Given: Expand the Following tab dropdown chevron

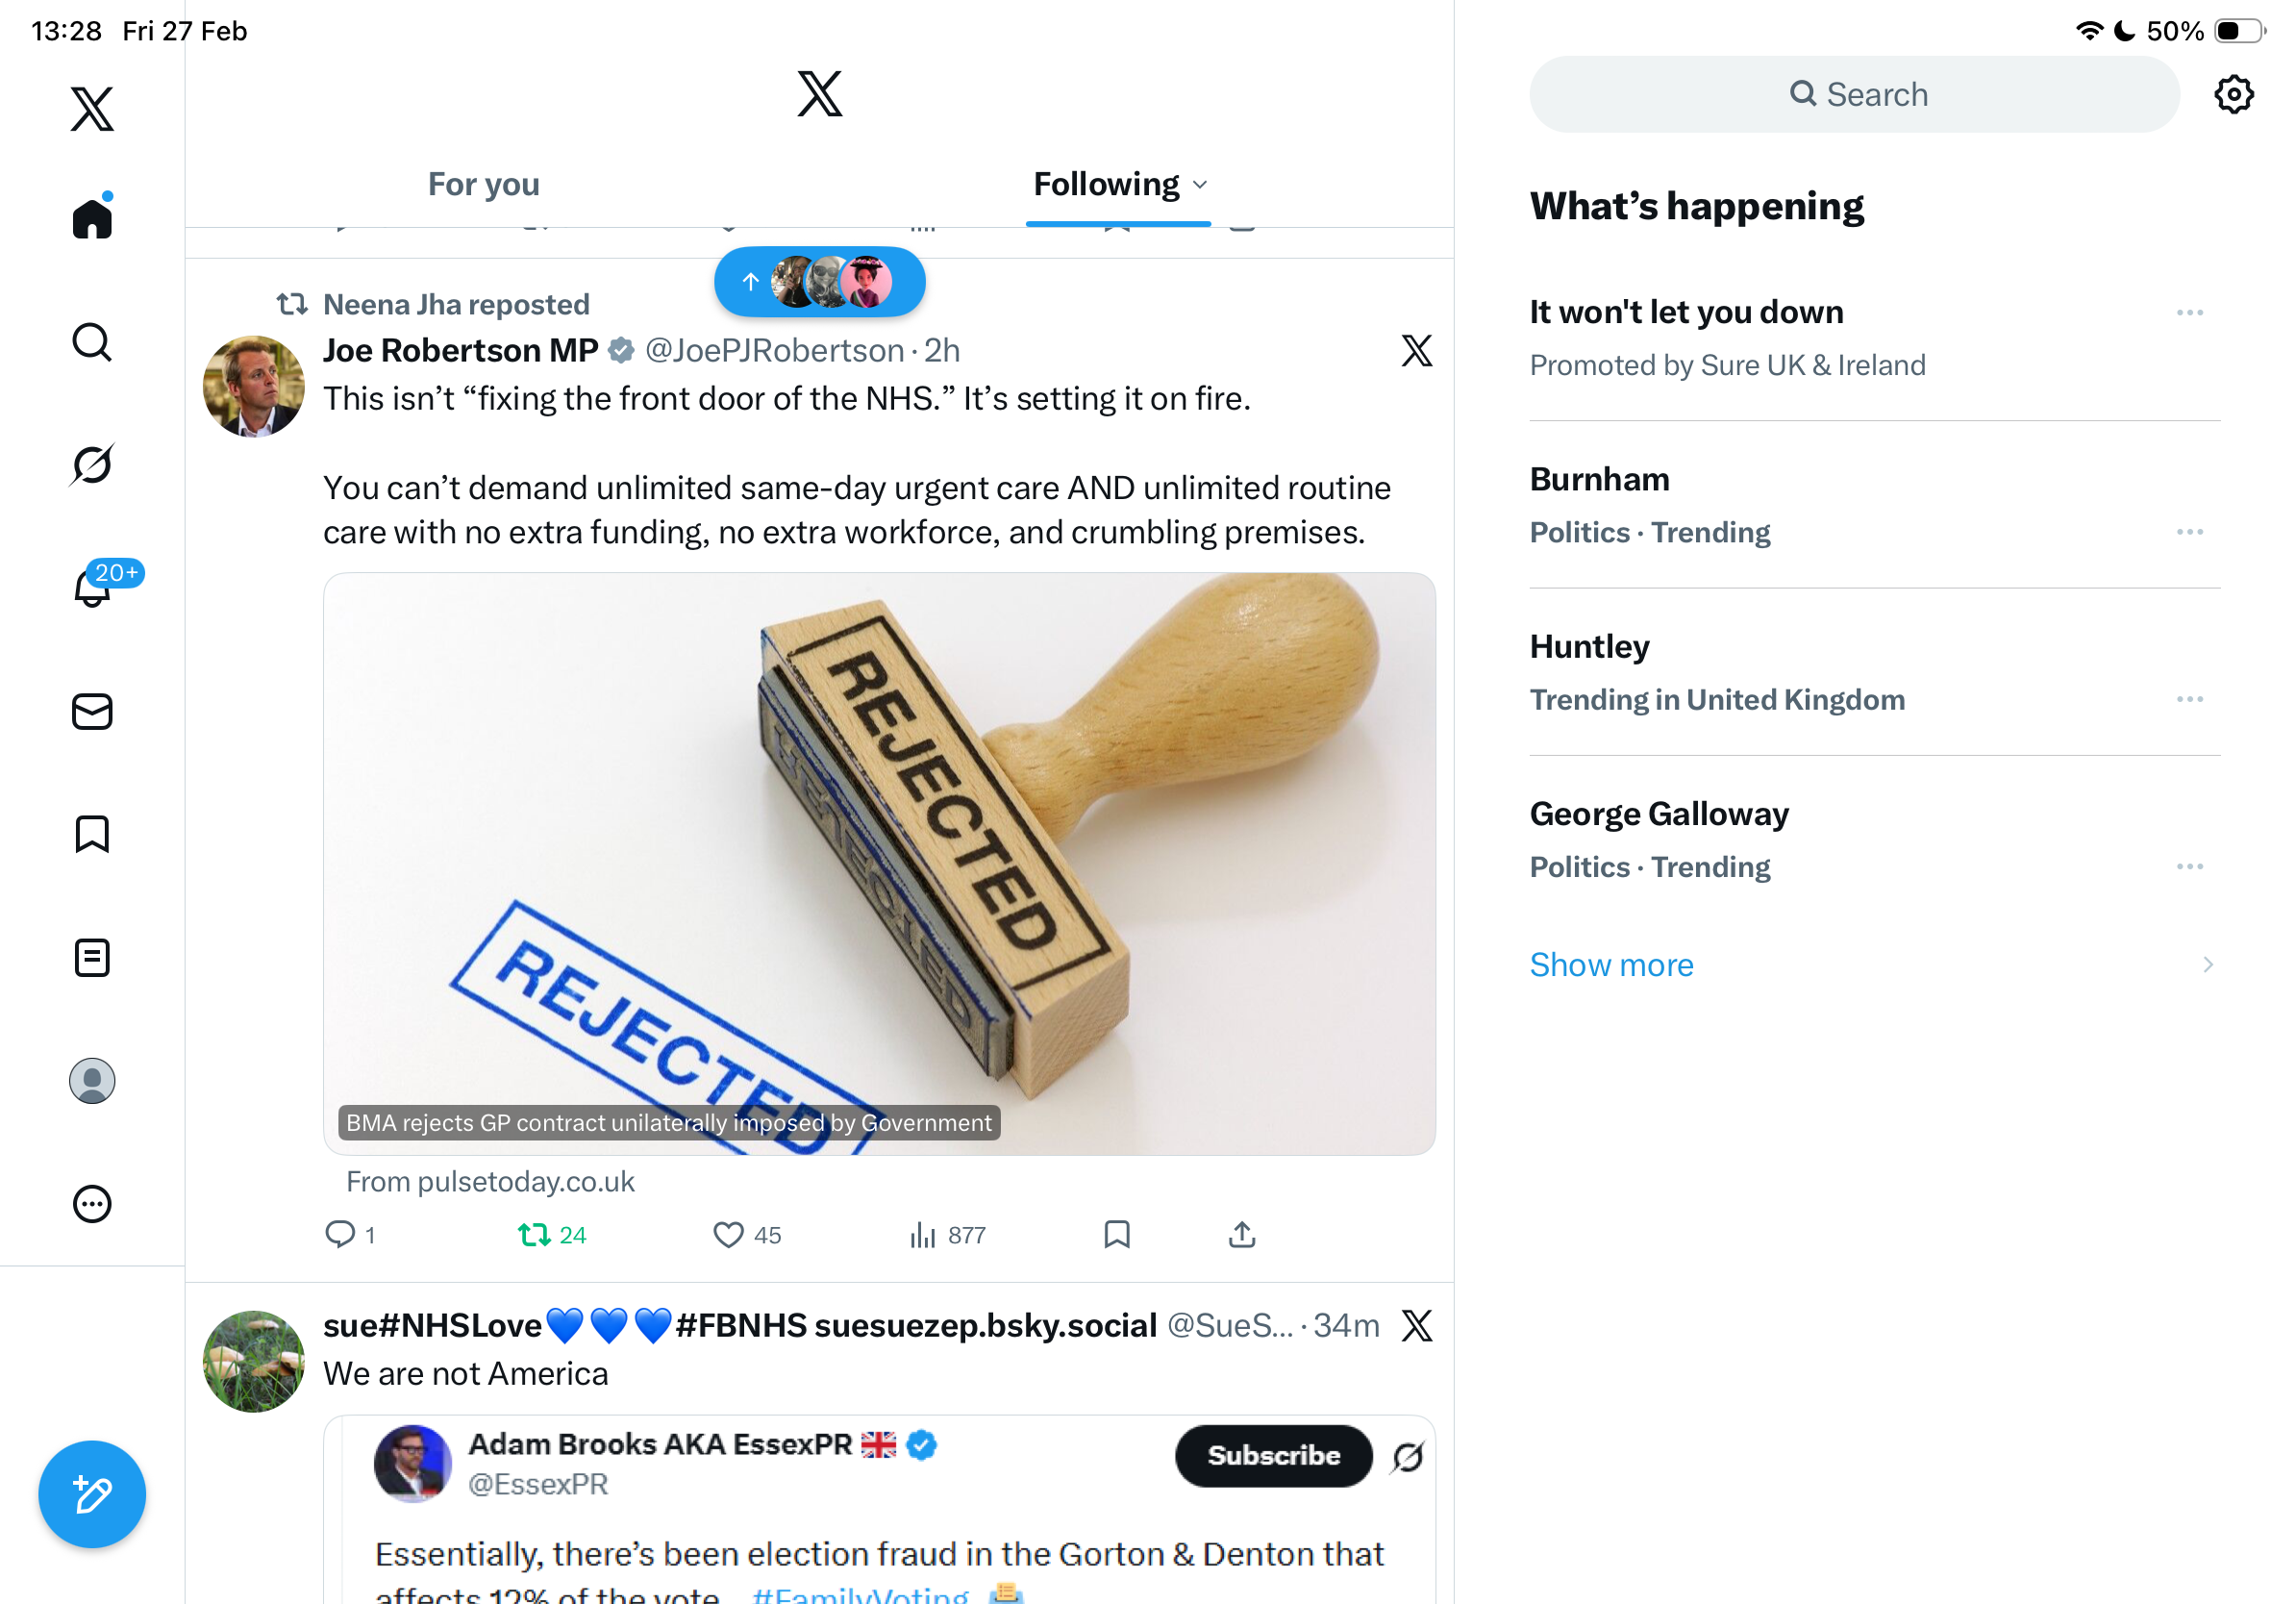Looking at the screenshot, I should click(1201, 185).
